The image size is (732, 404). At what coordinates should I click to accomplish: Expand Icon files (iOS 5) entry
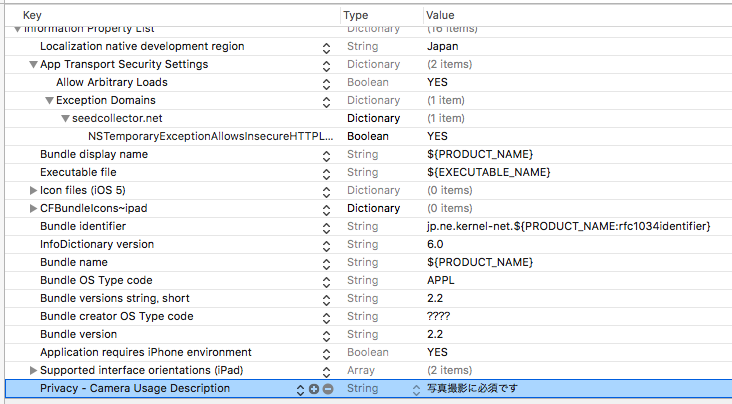33,191
